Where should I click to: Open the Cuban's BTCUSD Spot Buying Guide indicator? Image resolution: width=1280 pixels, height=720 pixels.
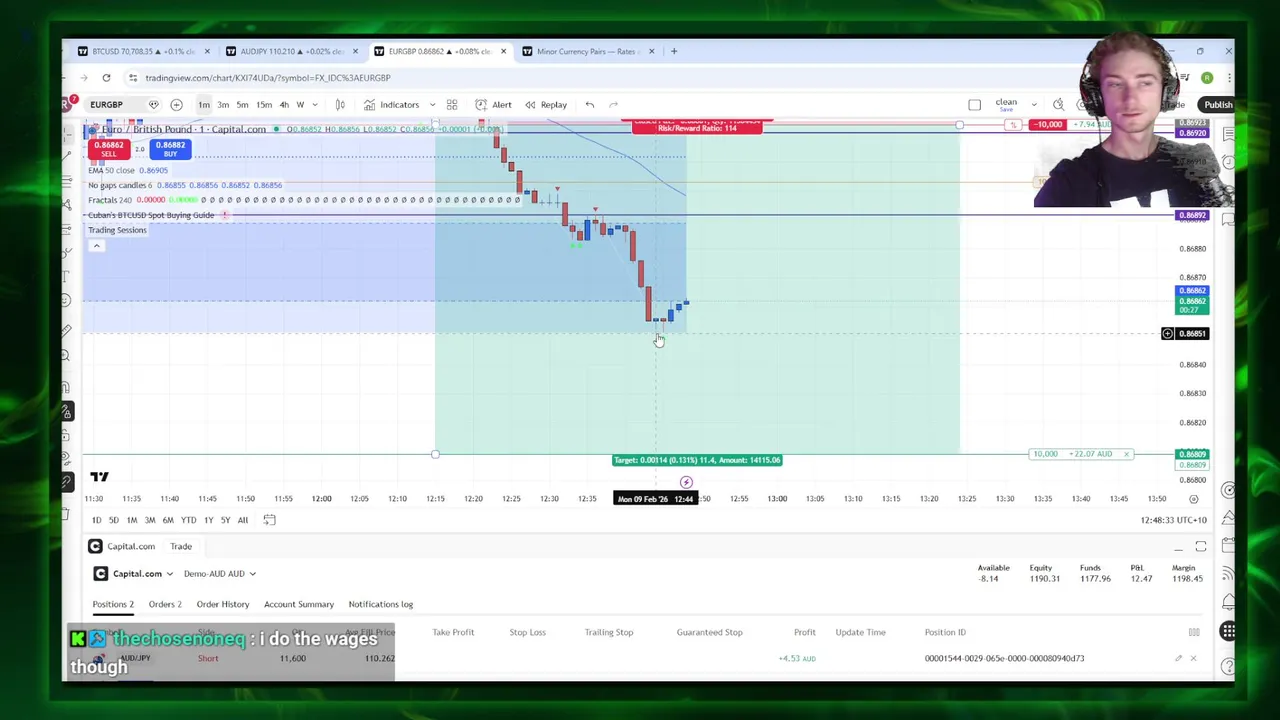pos(151,215)
